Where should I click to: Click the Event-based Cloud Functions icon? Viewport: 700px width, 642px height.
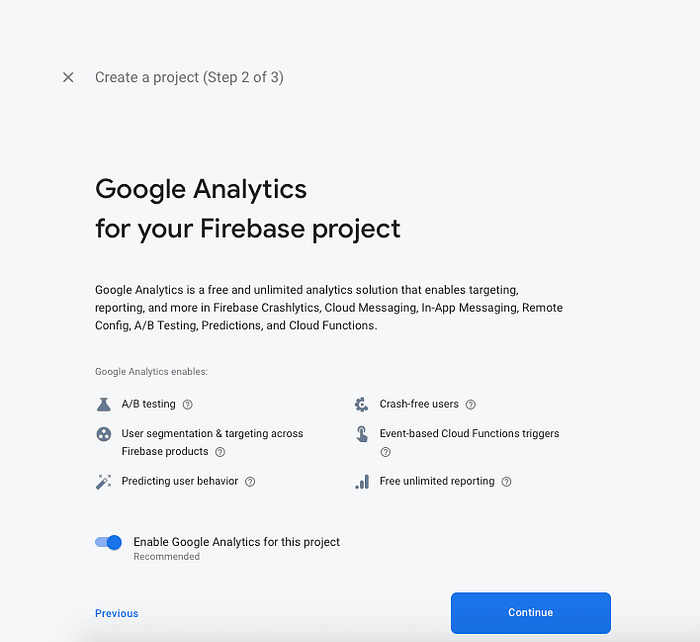[x=361, y=434]
